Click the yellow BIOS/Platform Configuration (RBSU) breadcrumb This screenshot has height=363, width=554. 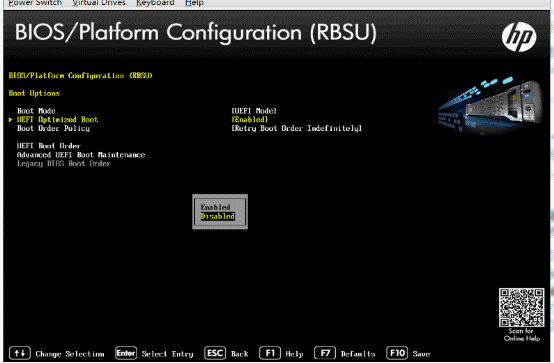pyautogui.click(x=81, y=76)
